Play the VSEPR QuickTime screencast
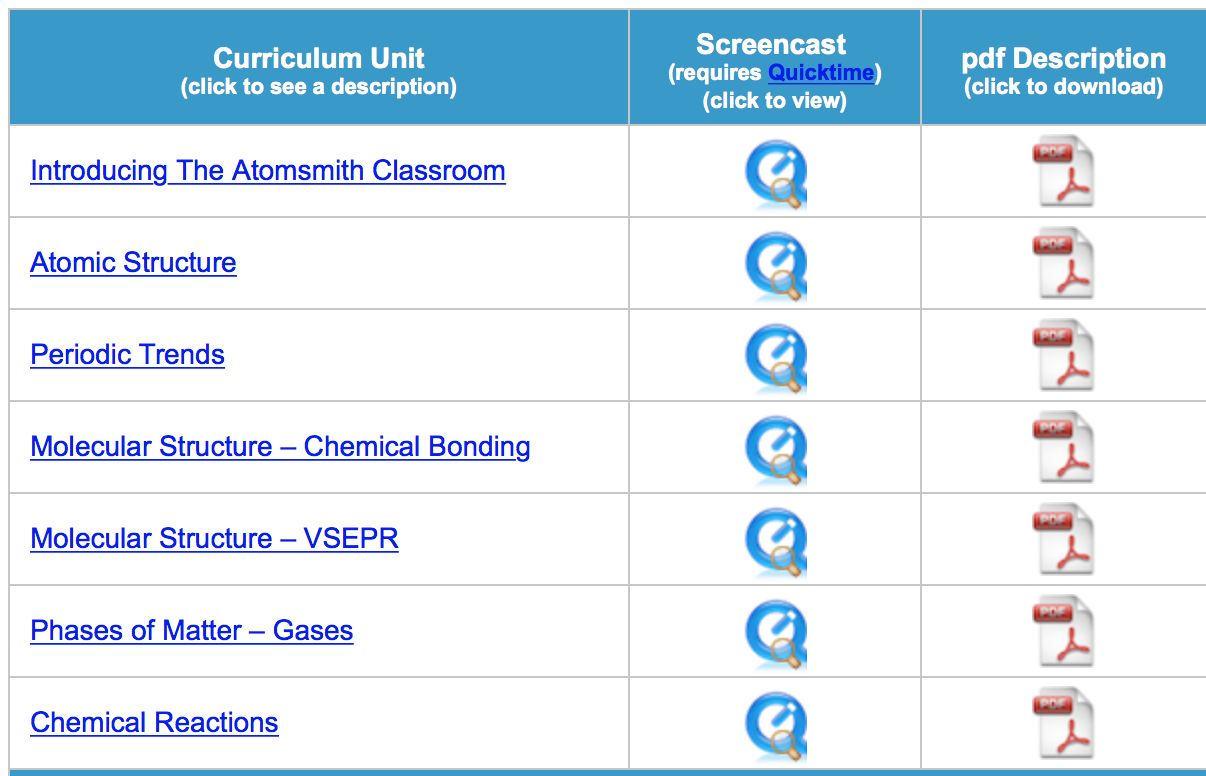 click(775, 544)
